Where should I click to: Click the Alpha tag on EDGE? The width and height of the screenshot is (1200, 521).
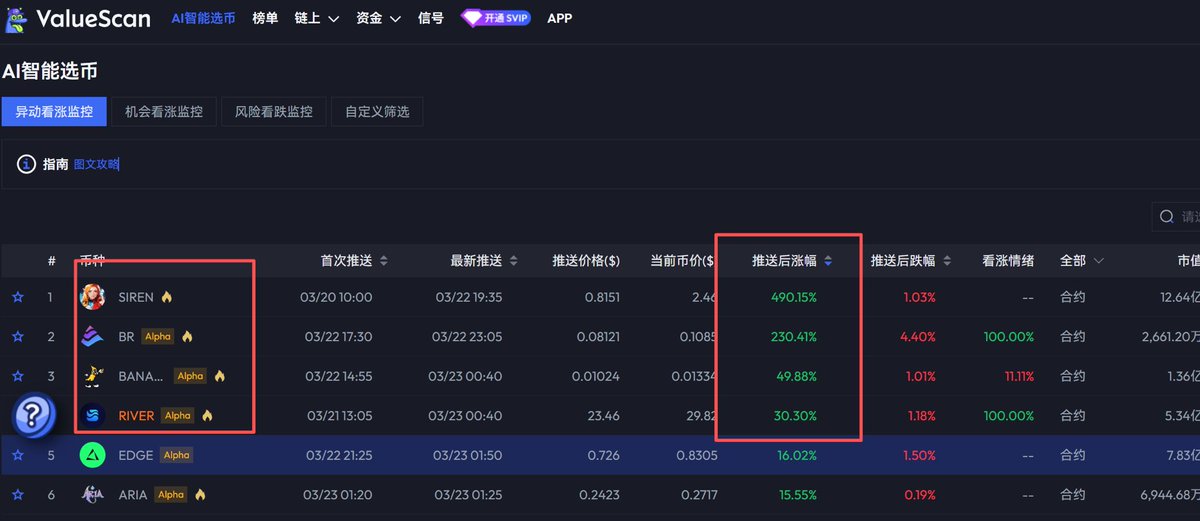176,455
